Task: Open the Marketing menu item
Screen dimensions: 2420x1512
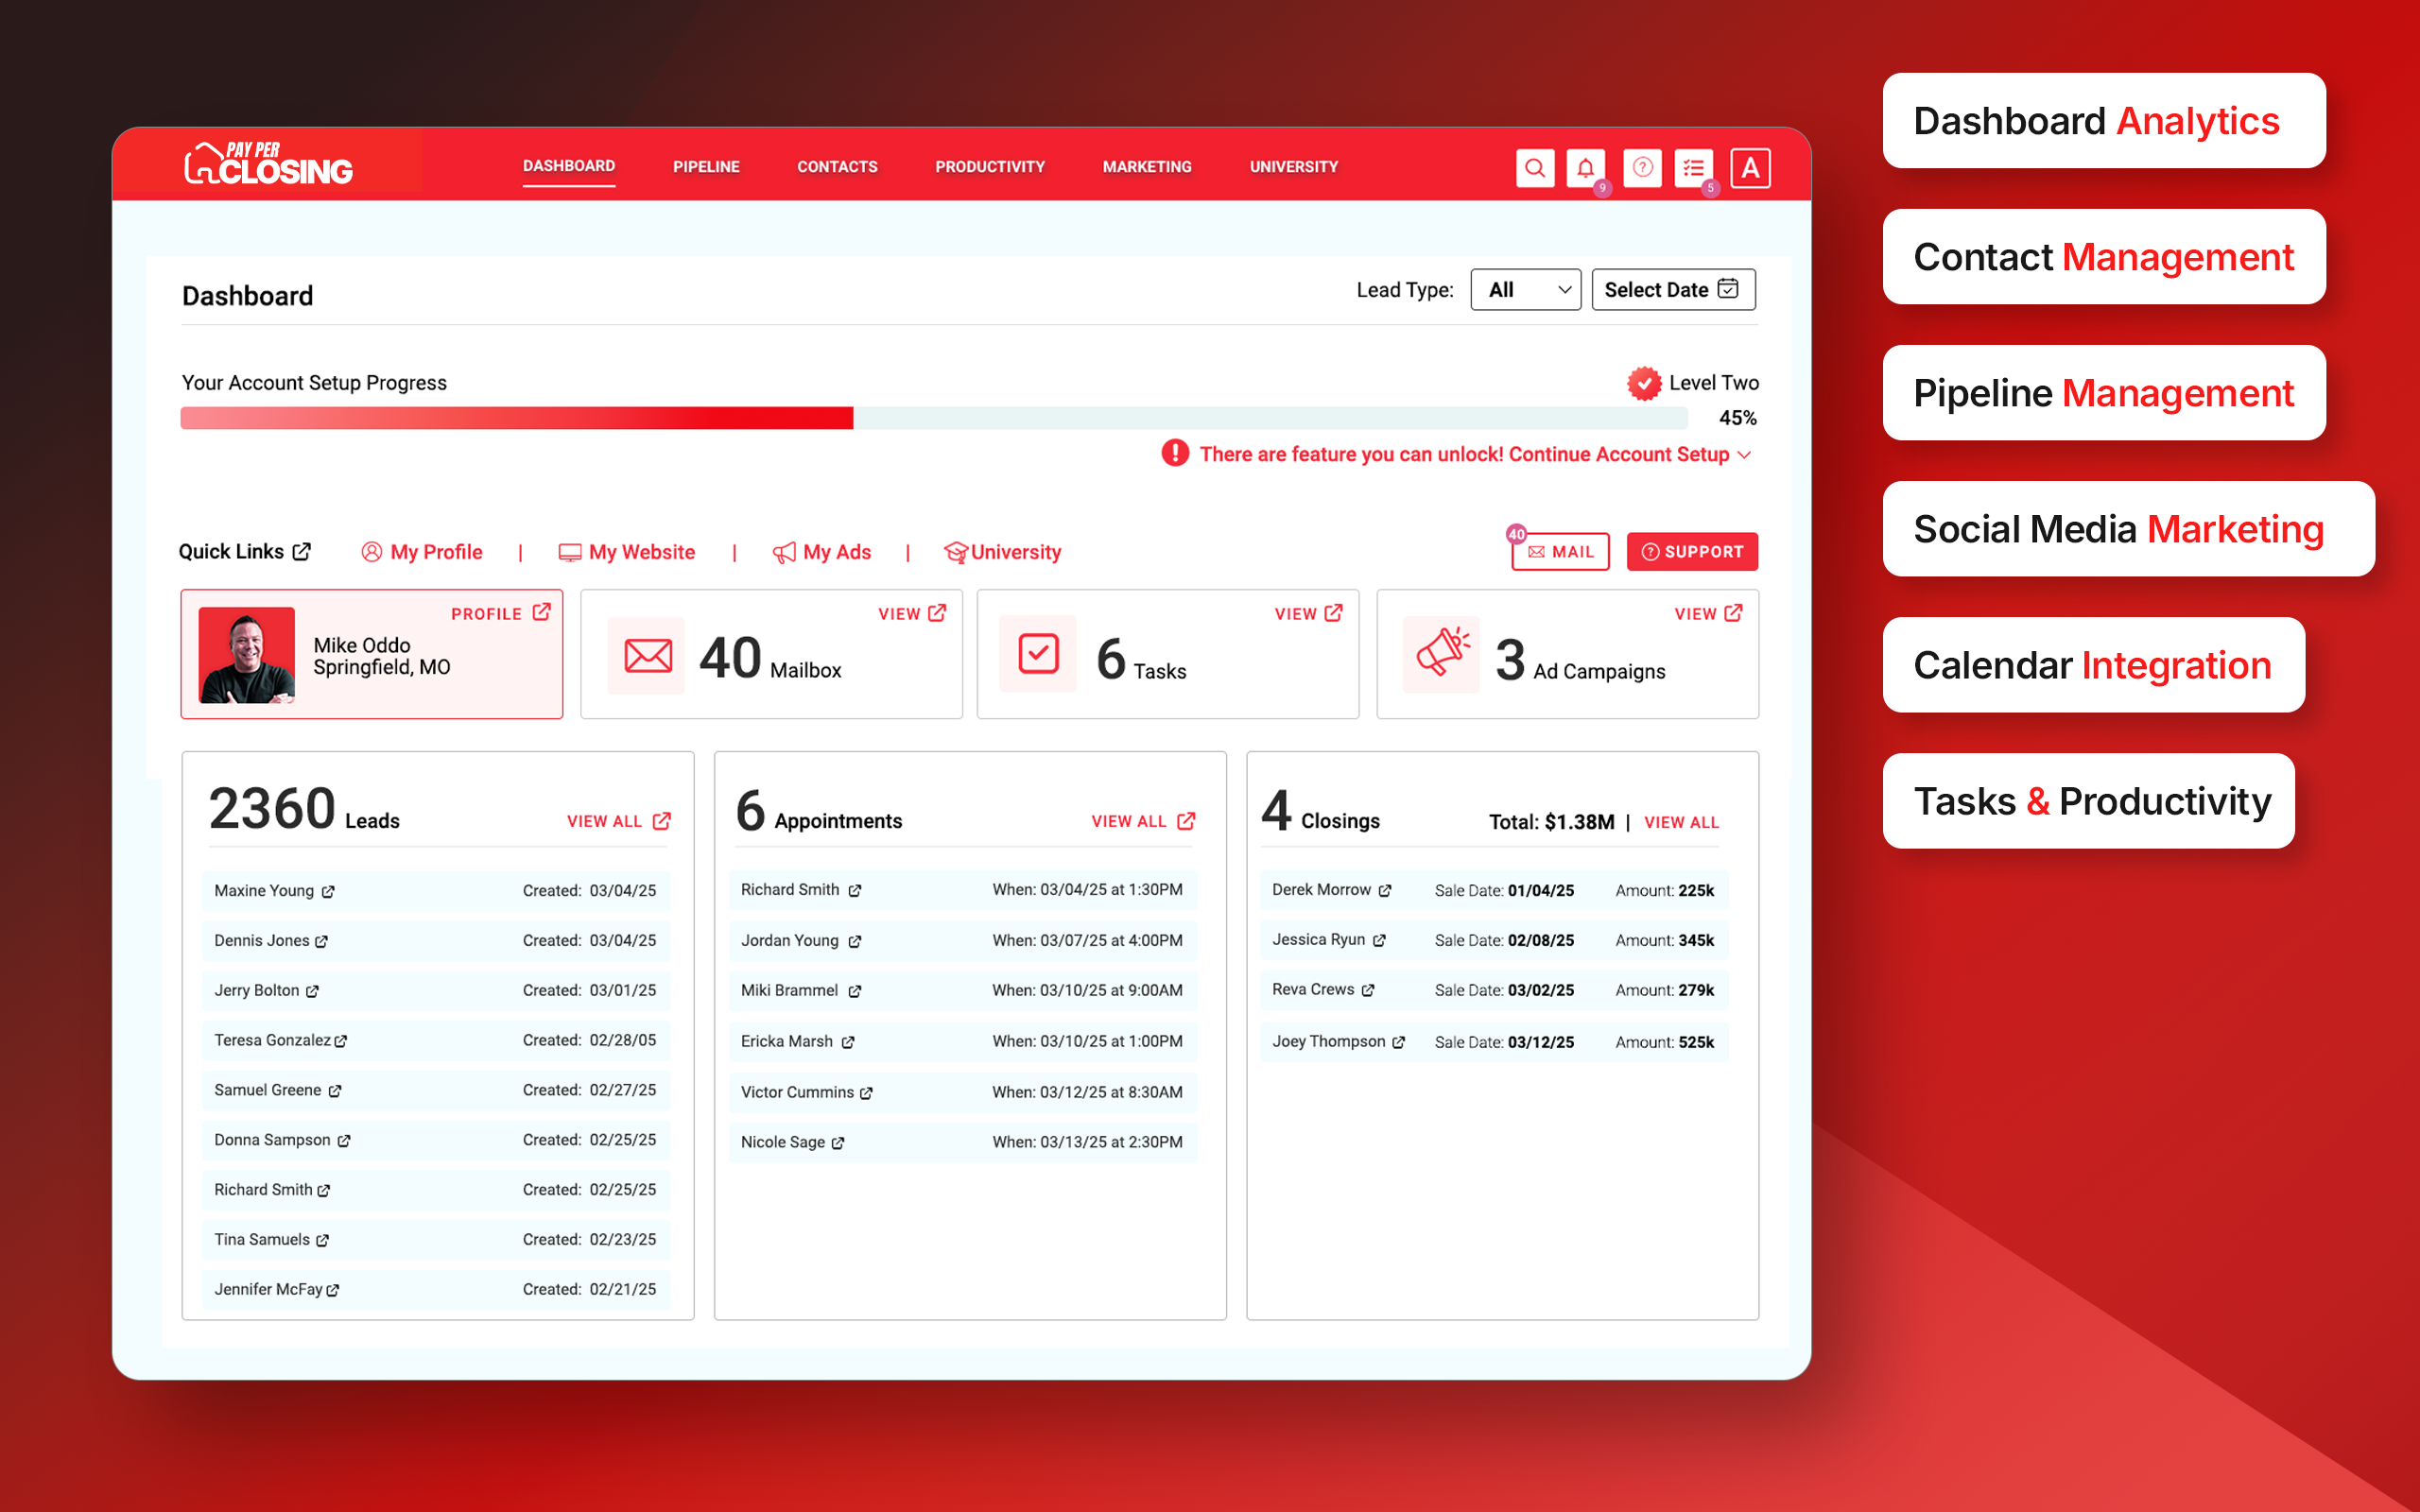Action: [1146, 167]
